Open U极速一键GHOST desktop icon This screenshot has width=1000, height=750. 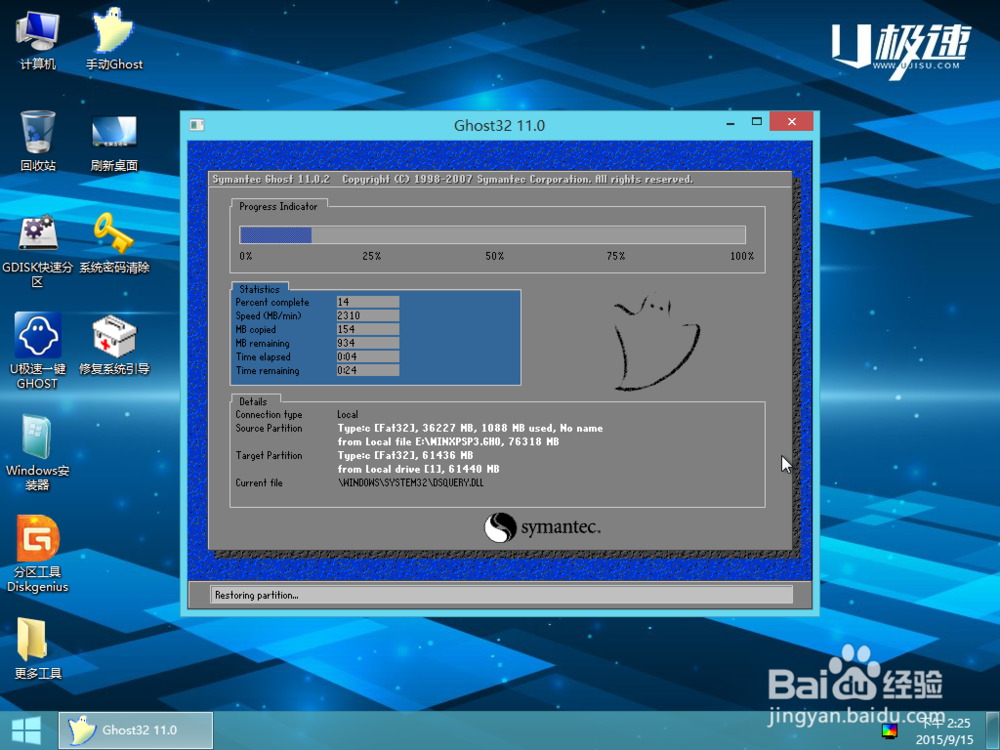point(38,351)
